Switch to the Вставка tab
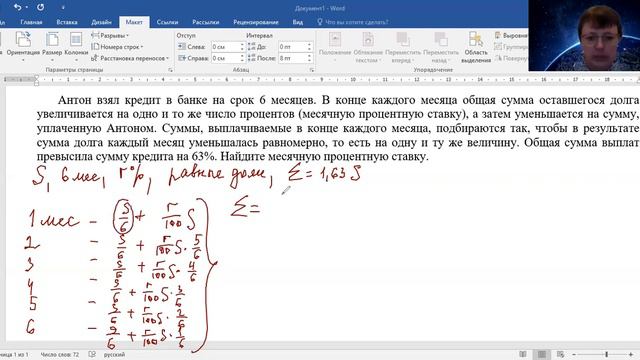Image resolution: width=640 pixels, height=360 pixels. pos(67,22)
